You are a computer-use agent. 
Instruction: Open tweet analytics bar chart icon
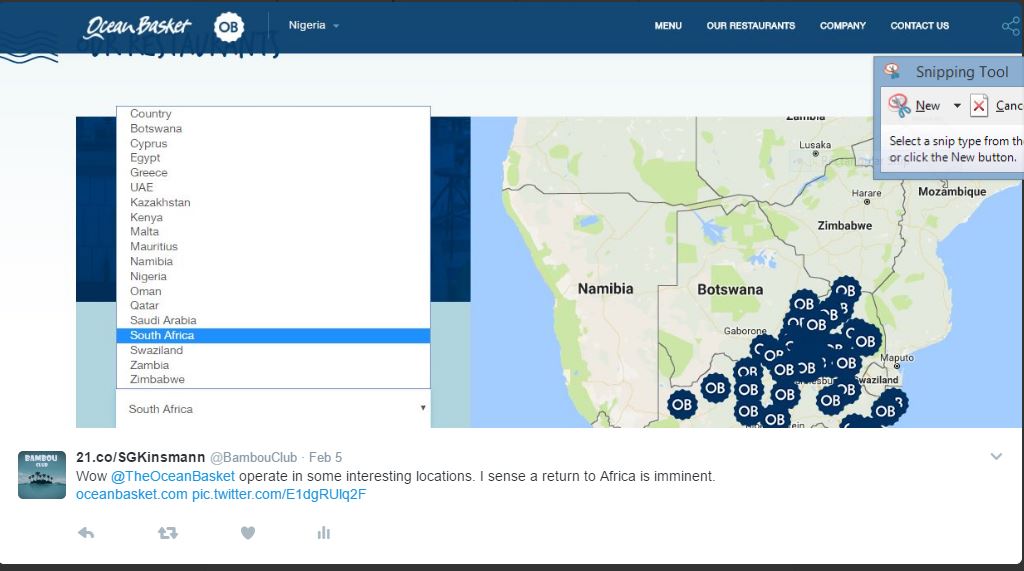pos(324,533)
